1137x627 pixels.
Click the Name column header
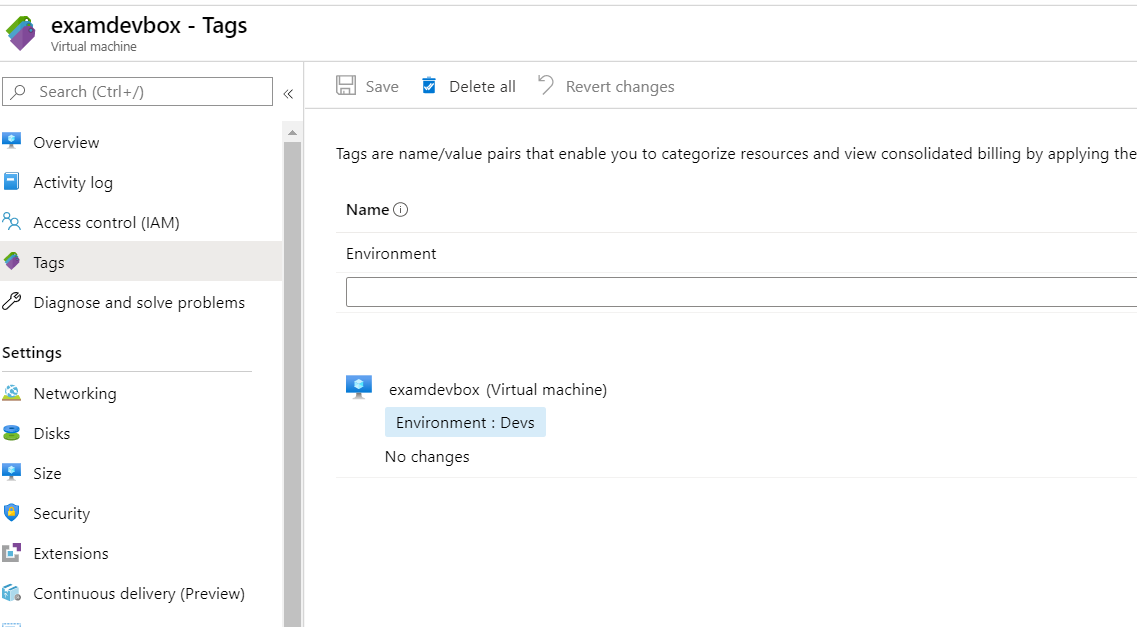pyautogui.click(x=368, y=209)
